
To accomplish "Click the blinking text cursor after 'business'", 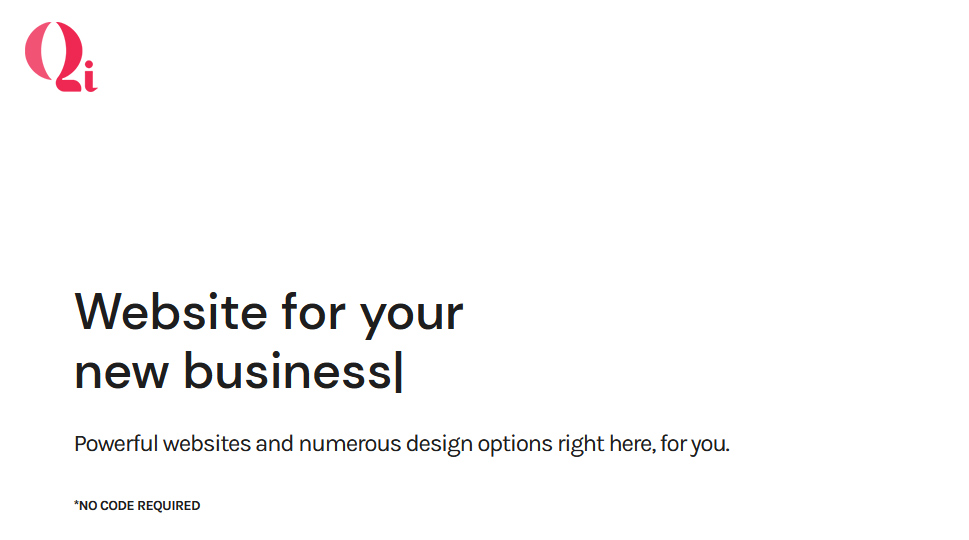I will [x=399, y=371].
